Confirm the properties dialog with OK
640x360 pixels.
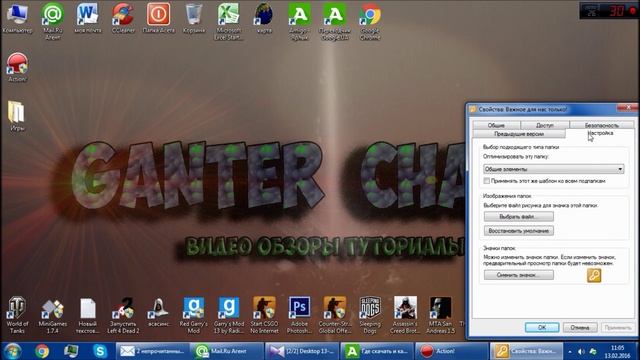tap(542, 327)
